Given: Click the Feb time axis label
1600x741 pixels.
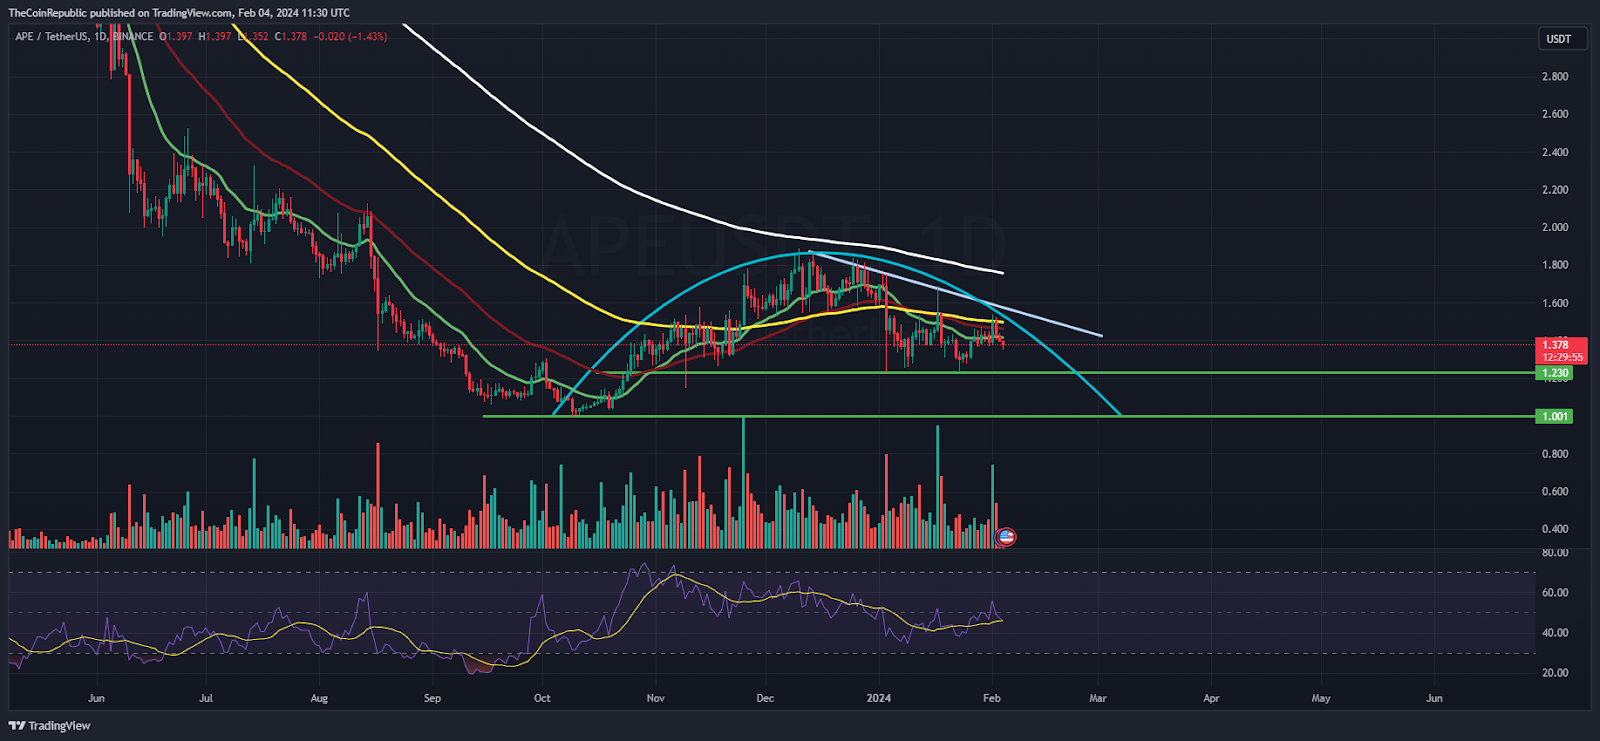Looking at the screenshot, I should coord(992,698).
